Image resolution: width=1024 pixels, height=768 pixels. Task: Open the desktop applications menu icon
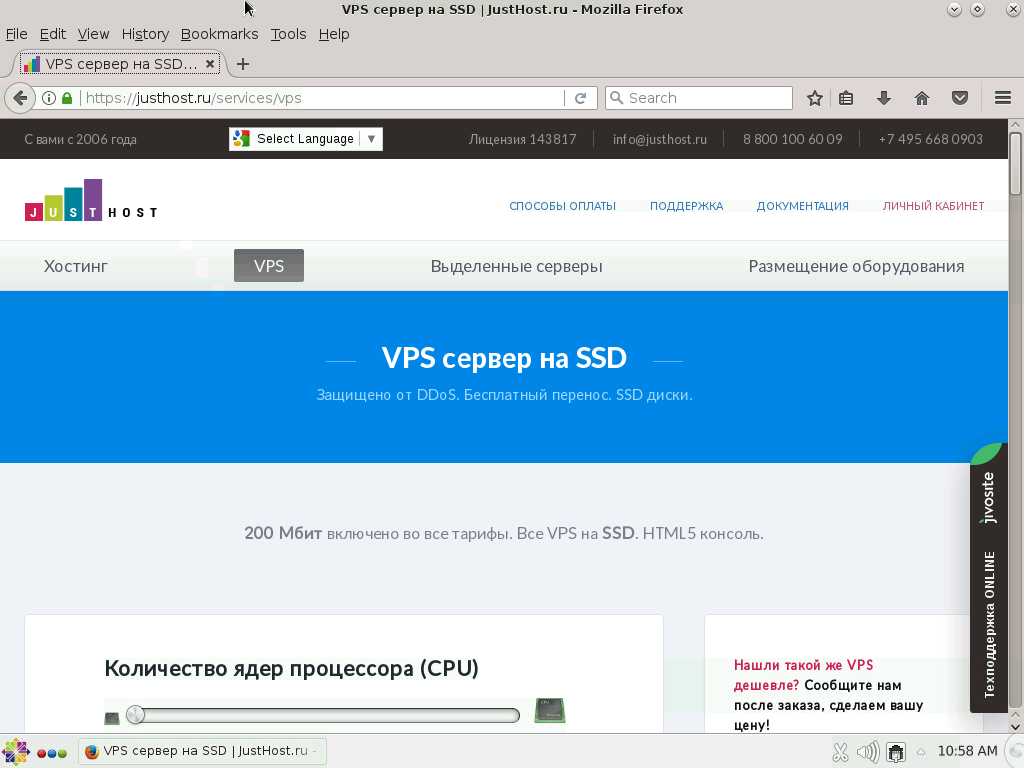(16, 752)
